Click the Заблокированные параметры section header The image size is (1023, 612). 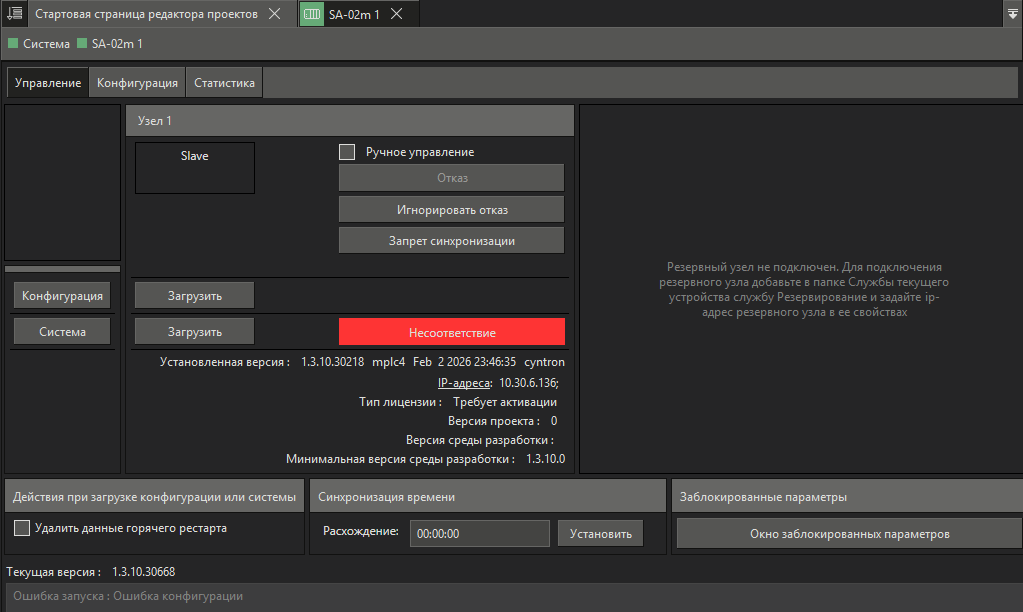[x=847, y=497]
